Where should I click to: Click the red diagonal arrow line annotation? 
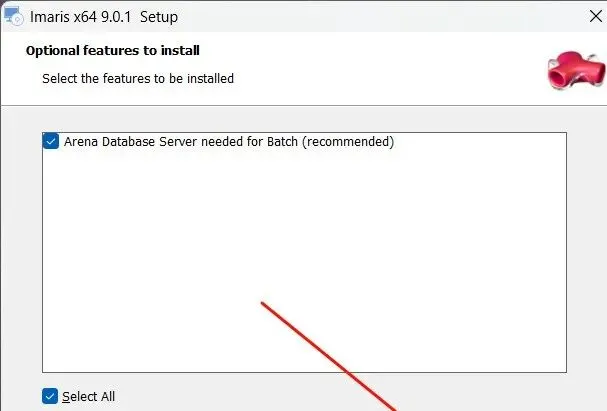click(329, 356)
